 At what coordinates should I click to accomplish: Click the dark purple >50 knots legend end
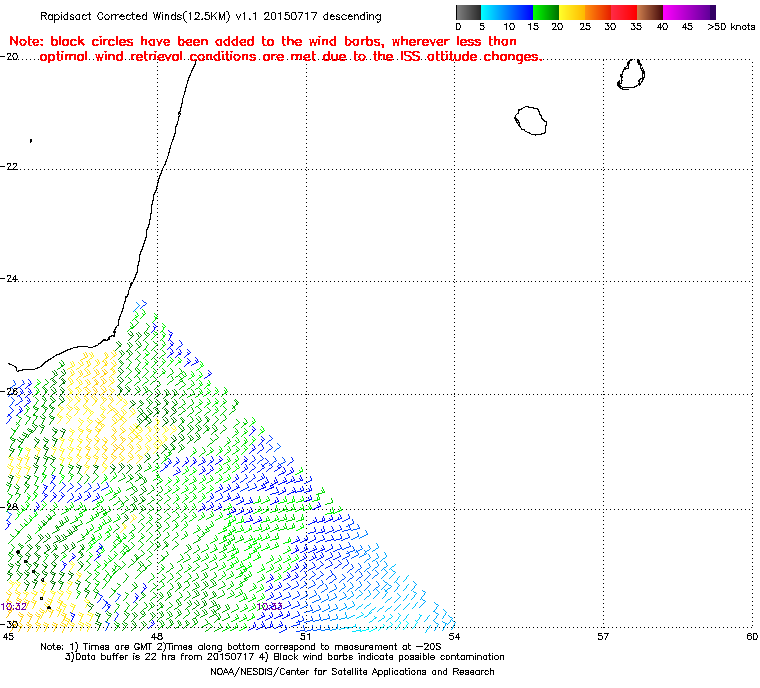712,12
